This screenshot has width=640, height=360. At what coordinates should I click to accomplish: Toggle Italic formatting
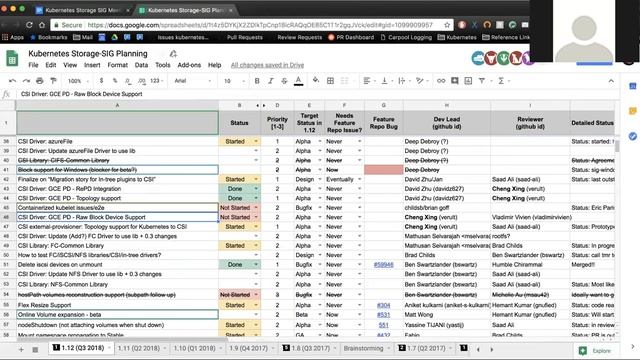[x=271, y=81]
